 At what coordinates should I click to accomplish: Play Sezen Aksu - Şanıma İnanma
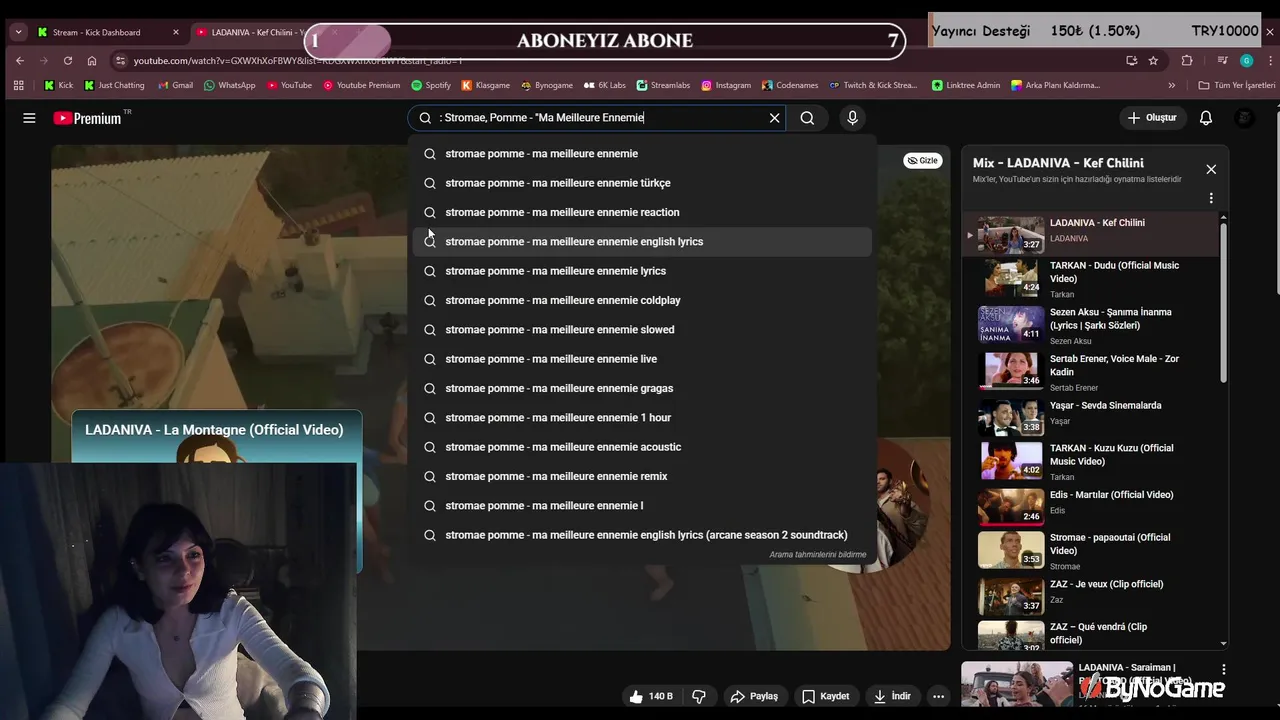coord(1090,326)
